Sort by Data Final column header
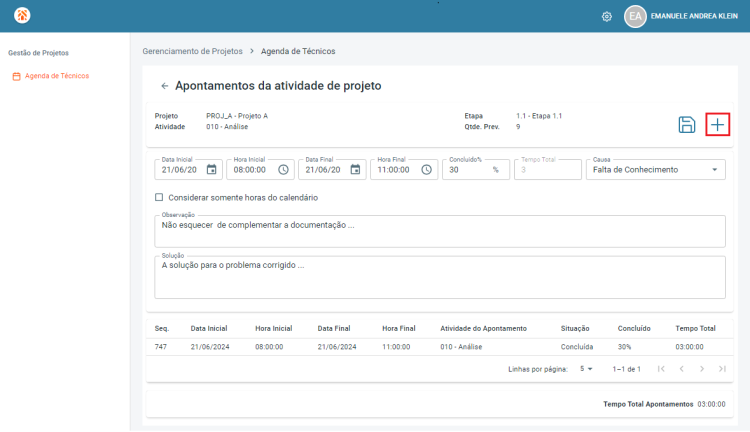The height and width of the screenshot is (432, 750). click(x=334, y=329)
